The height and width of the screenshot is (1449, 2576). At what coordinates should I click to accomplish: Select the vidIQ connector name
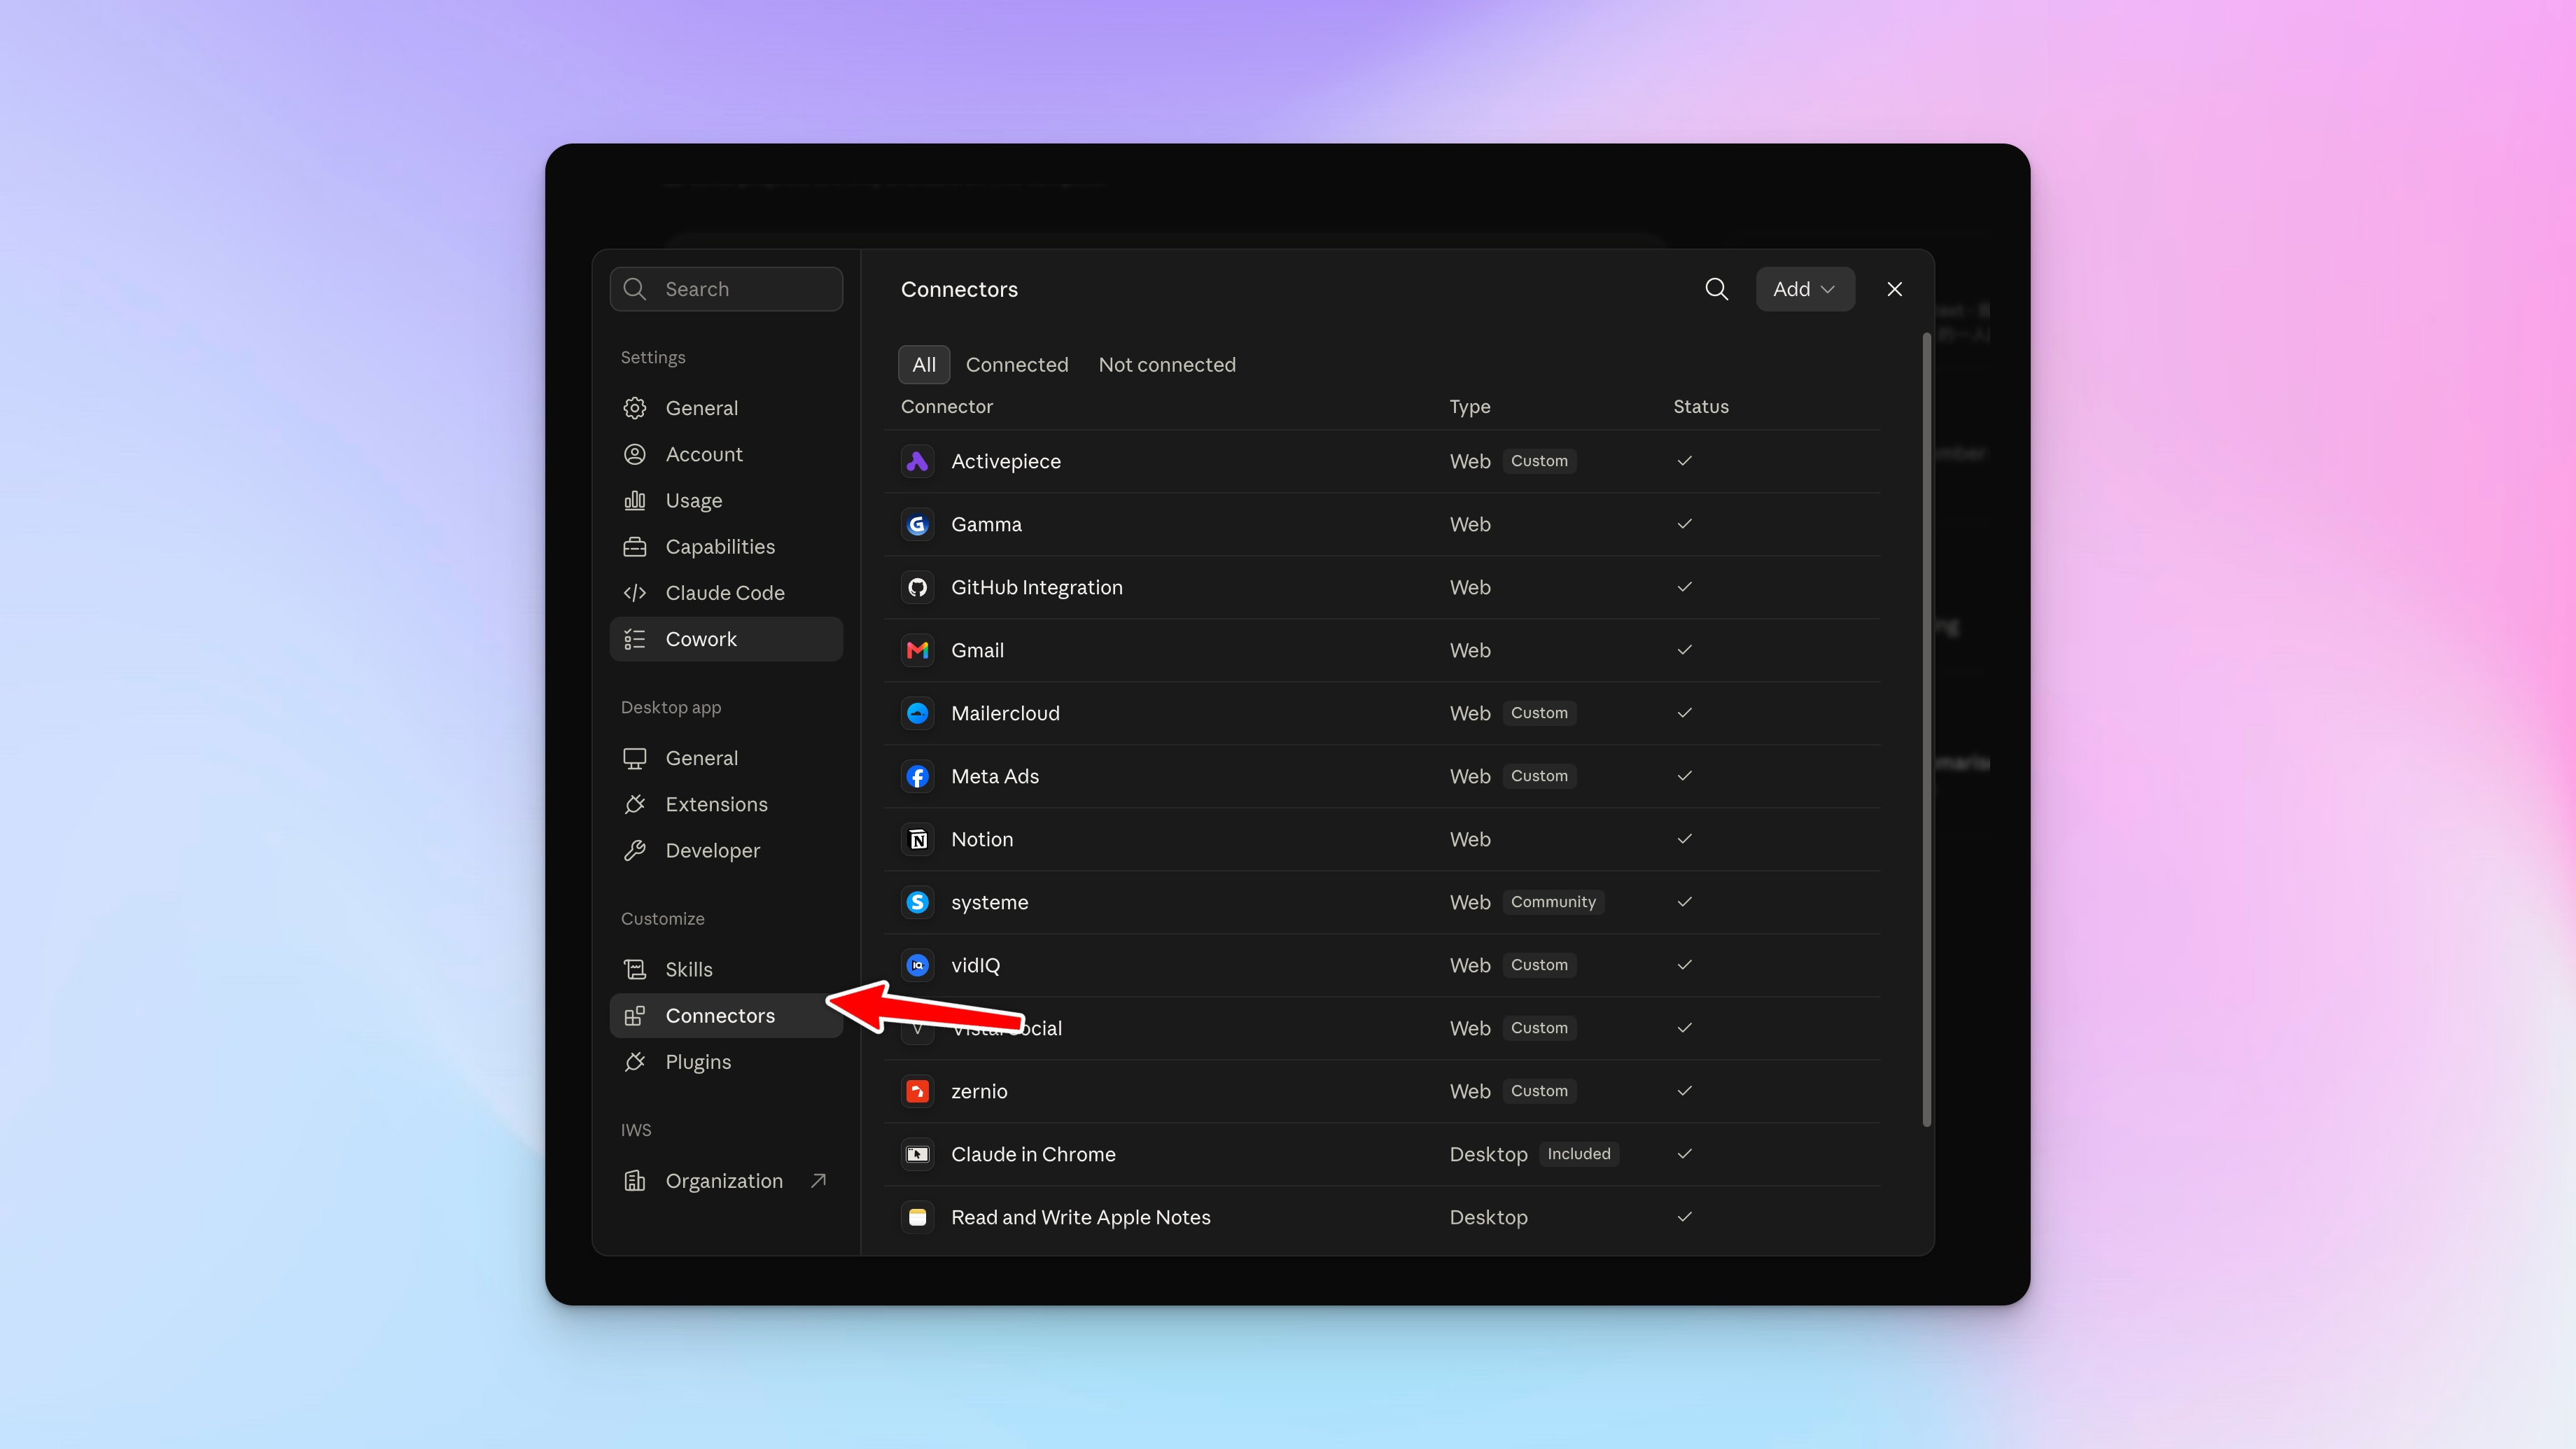point(975,965)
